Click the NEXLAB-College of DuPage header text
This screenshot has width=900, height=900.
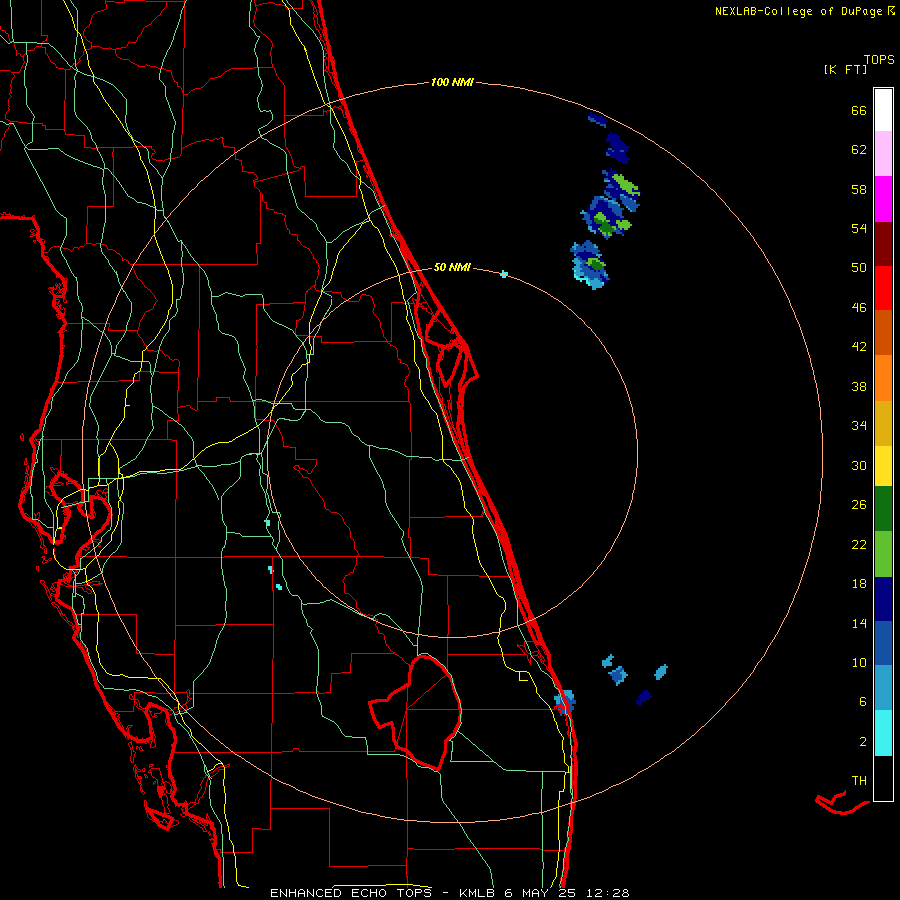801,11
